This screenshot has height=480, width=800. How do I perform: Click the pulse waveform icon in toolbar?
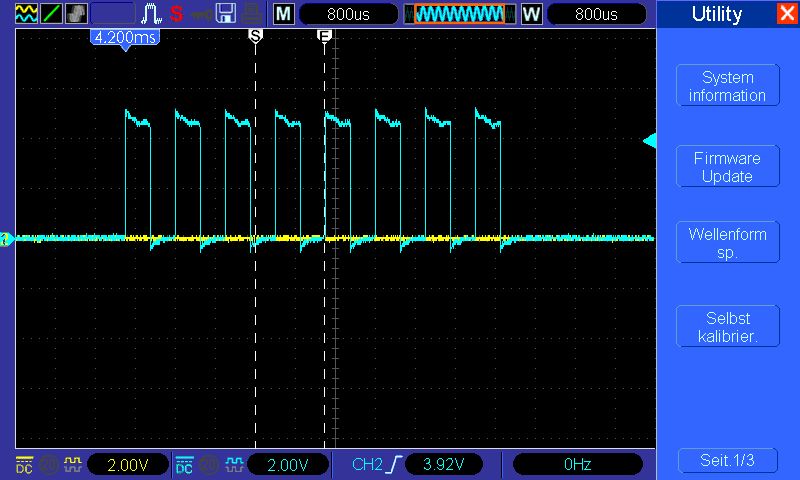point(150,14)
